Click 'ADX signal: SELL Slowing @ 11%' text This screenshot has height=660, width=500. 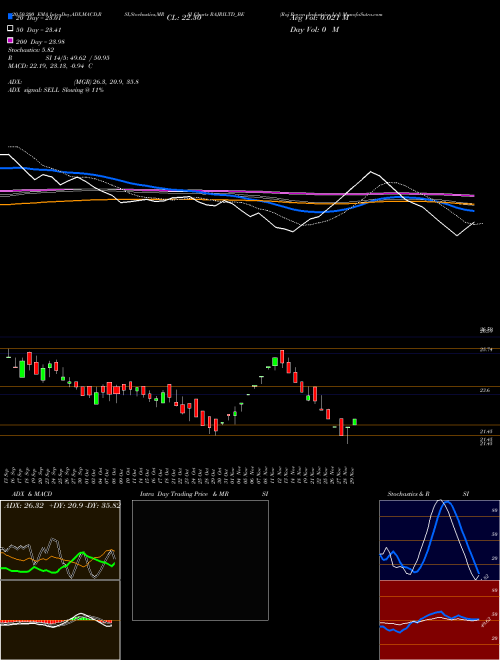[56, 90]
